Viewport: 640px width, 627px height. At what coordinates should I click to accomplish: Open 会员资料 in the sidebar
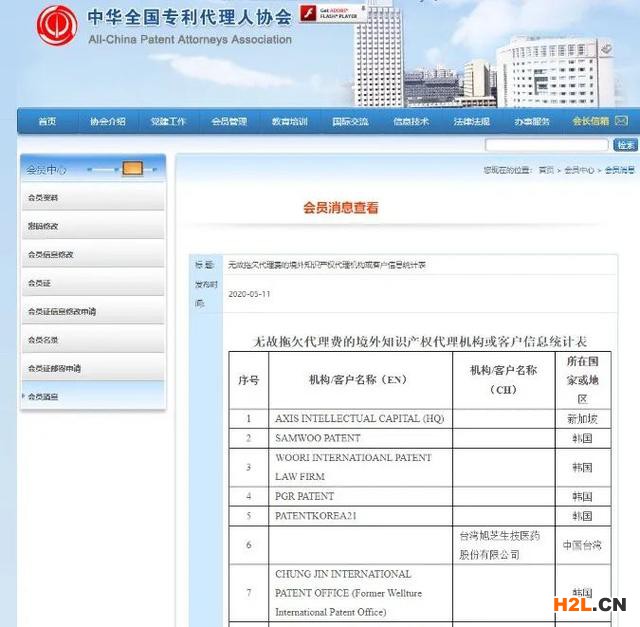tap(44, 198)
